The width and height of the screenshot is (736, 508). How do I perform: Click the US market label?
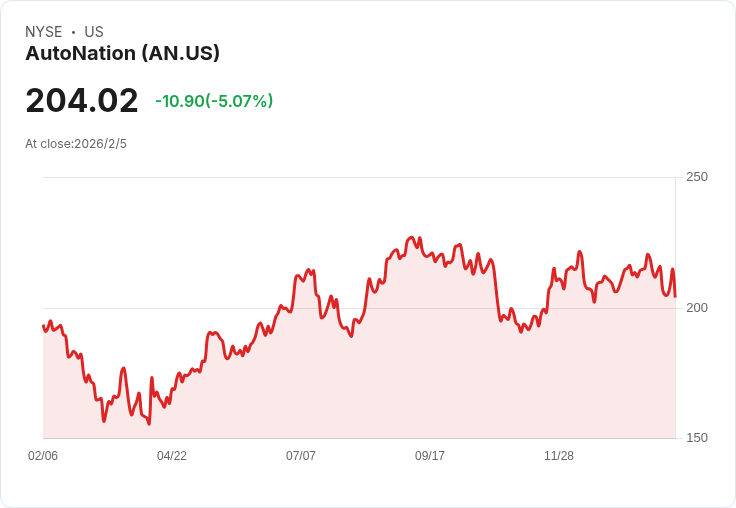94,32
